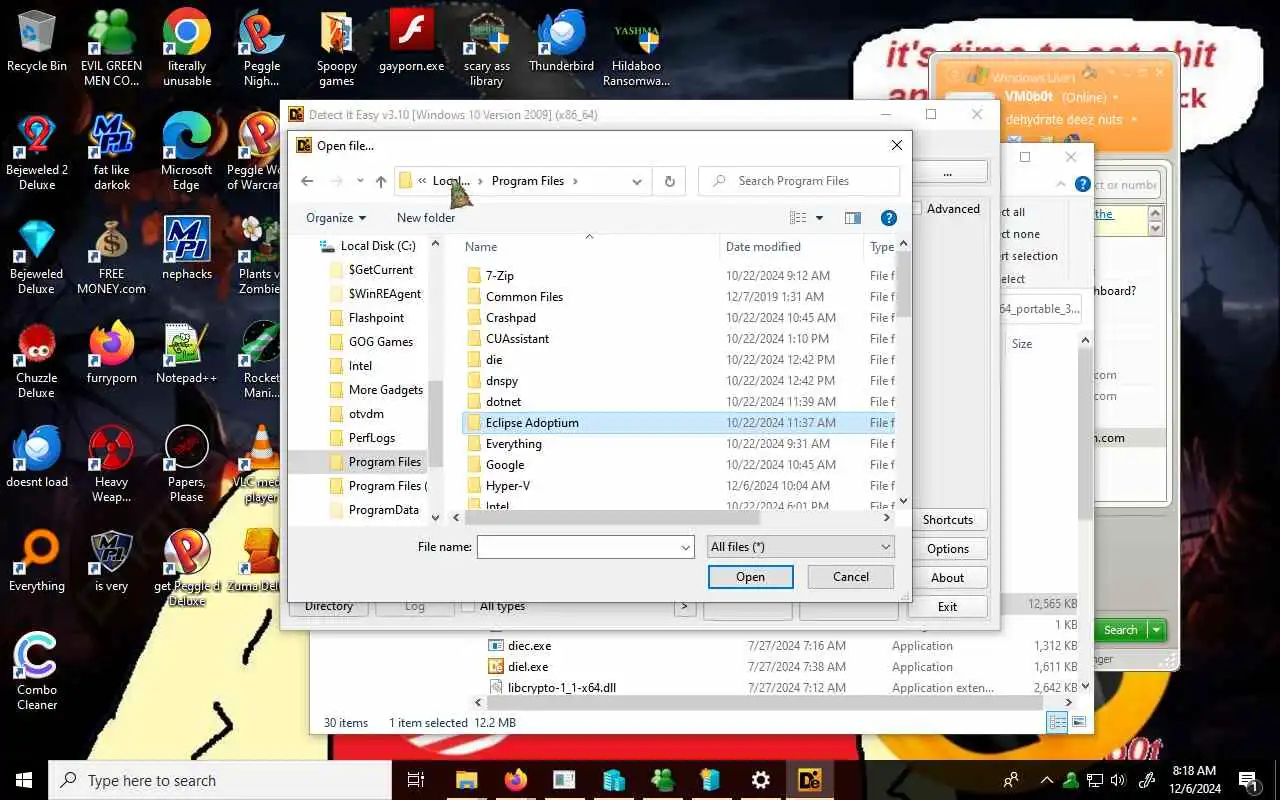Select the dnspy folder in the list
This screenshot has height=800, width=1280.
[678, 381]
